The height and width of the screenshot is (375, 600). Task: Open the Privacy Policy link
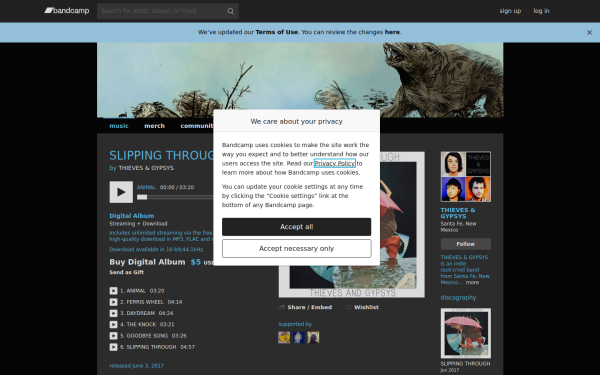(334, 163)
